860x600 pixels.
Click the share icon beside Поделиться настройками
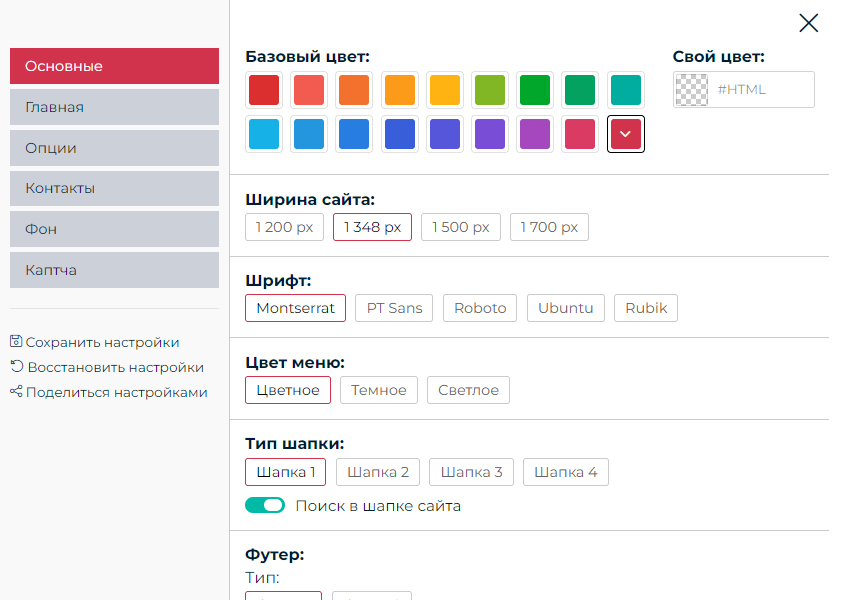16,392
